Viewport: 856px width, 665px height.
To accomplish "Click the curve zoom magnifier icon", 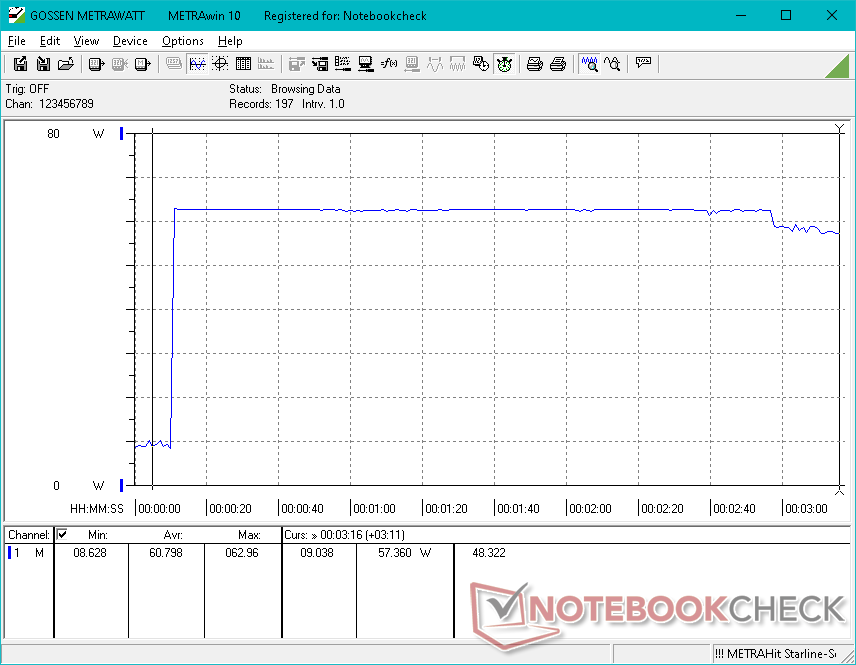I will [612, 64].
